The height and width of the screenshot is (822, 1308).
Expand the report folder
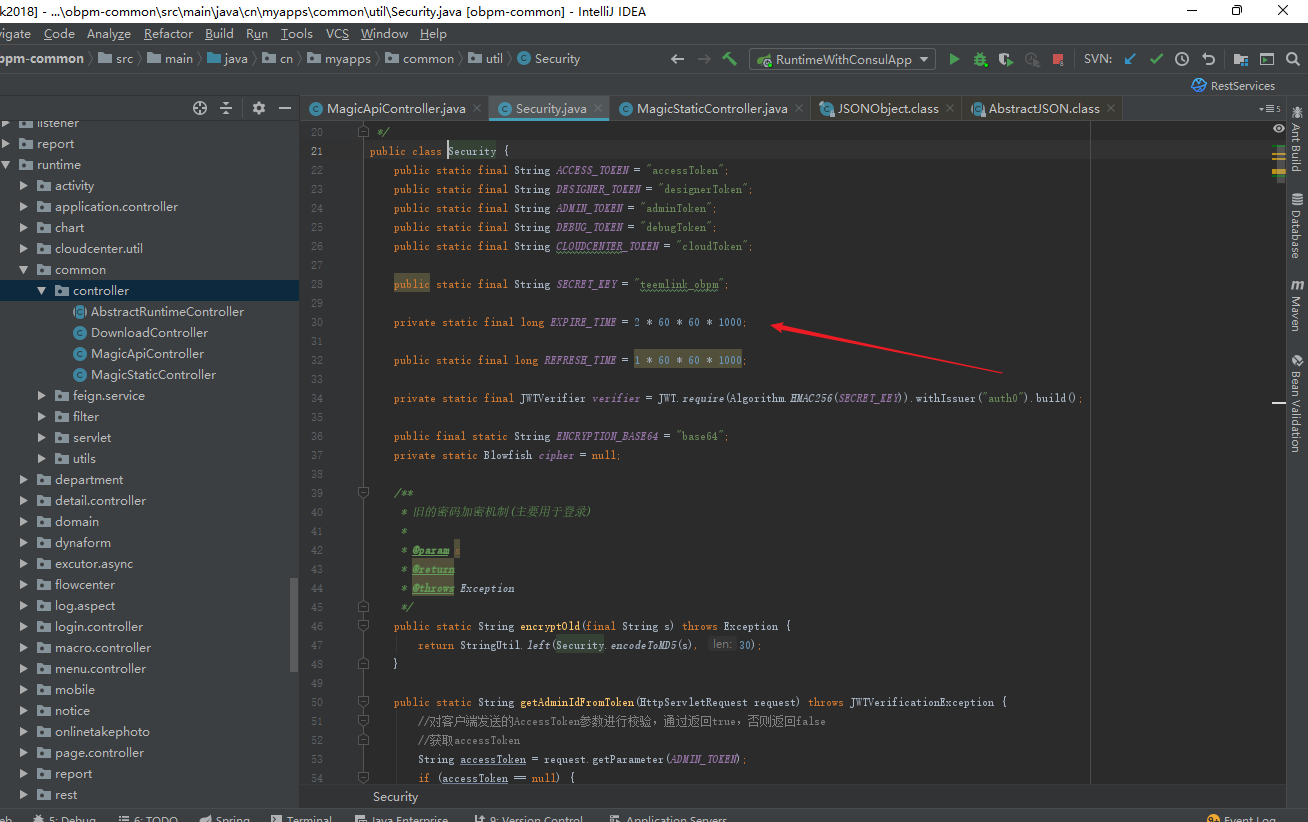pyautogui.click(x=7, y=144)
